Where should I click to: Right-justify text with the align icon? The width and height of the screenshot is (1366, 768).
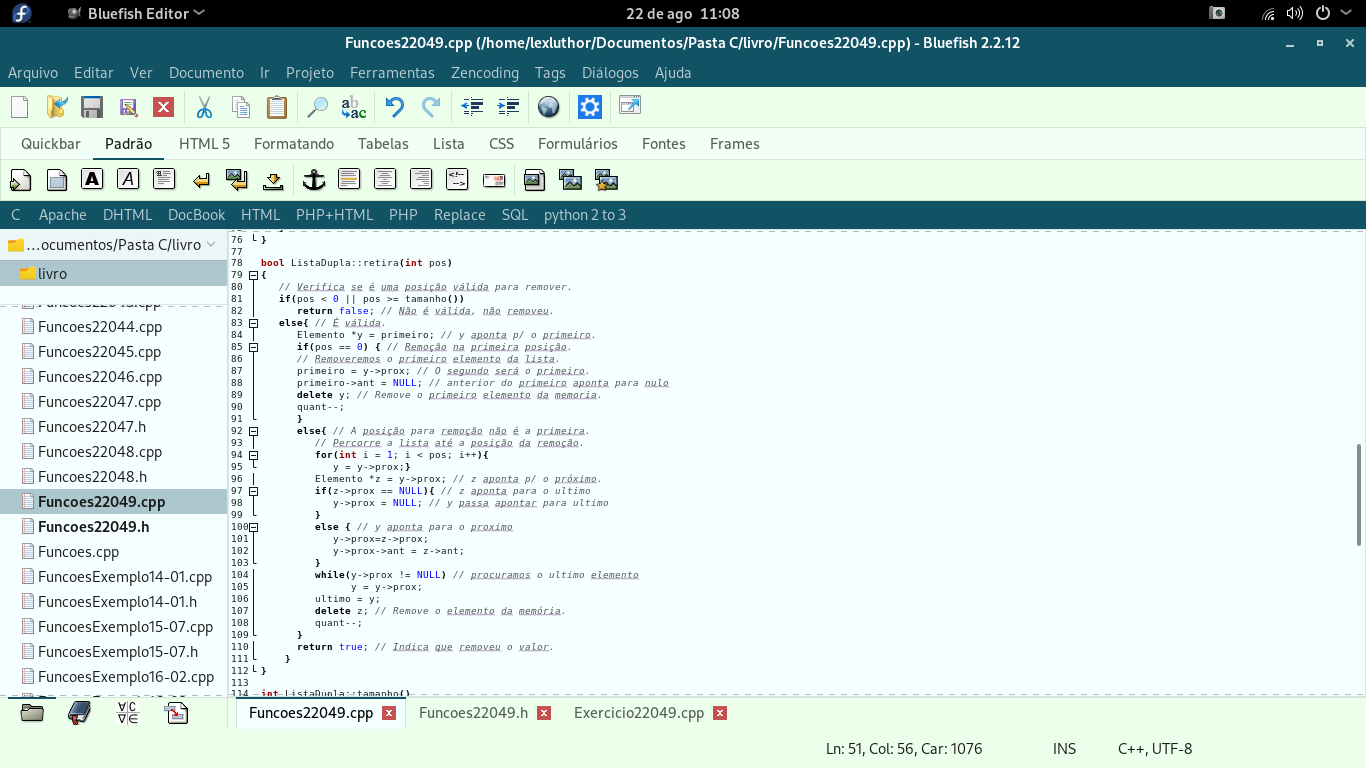421,180
